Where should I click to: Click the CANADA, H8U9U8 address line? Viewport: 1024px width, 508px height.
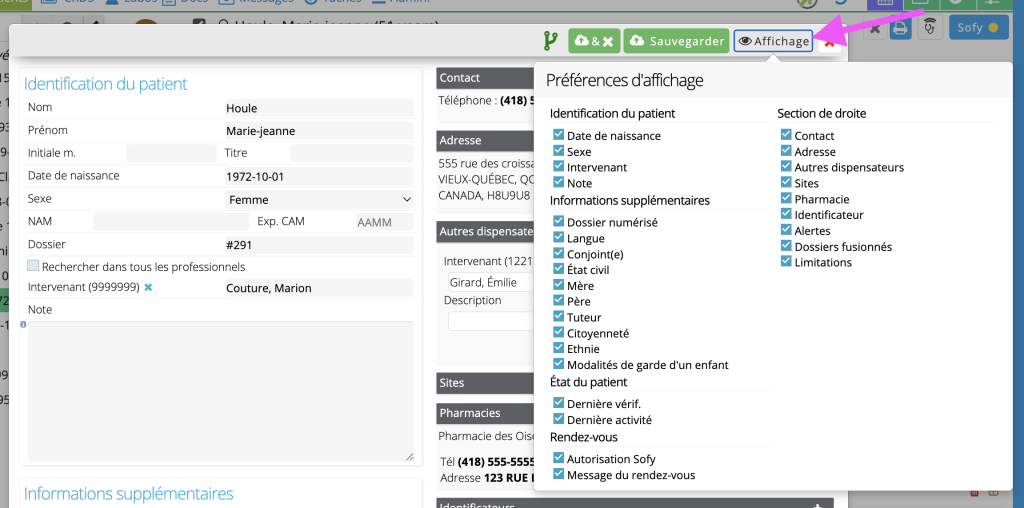(x=484, y=195)
